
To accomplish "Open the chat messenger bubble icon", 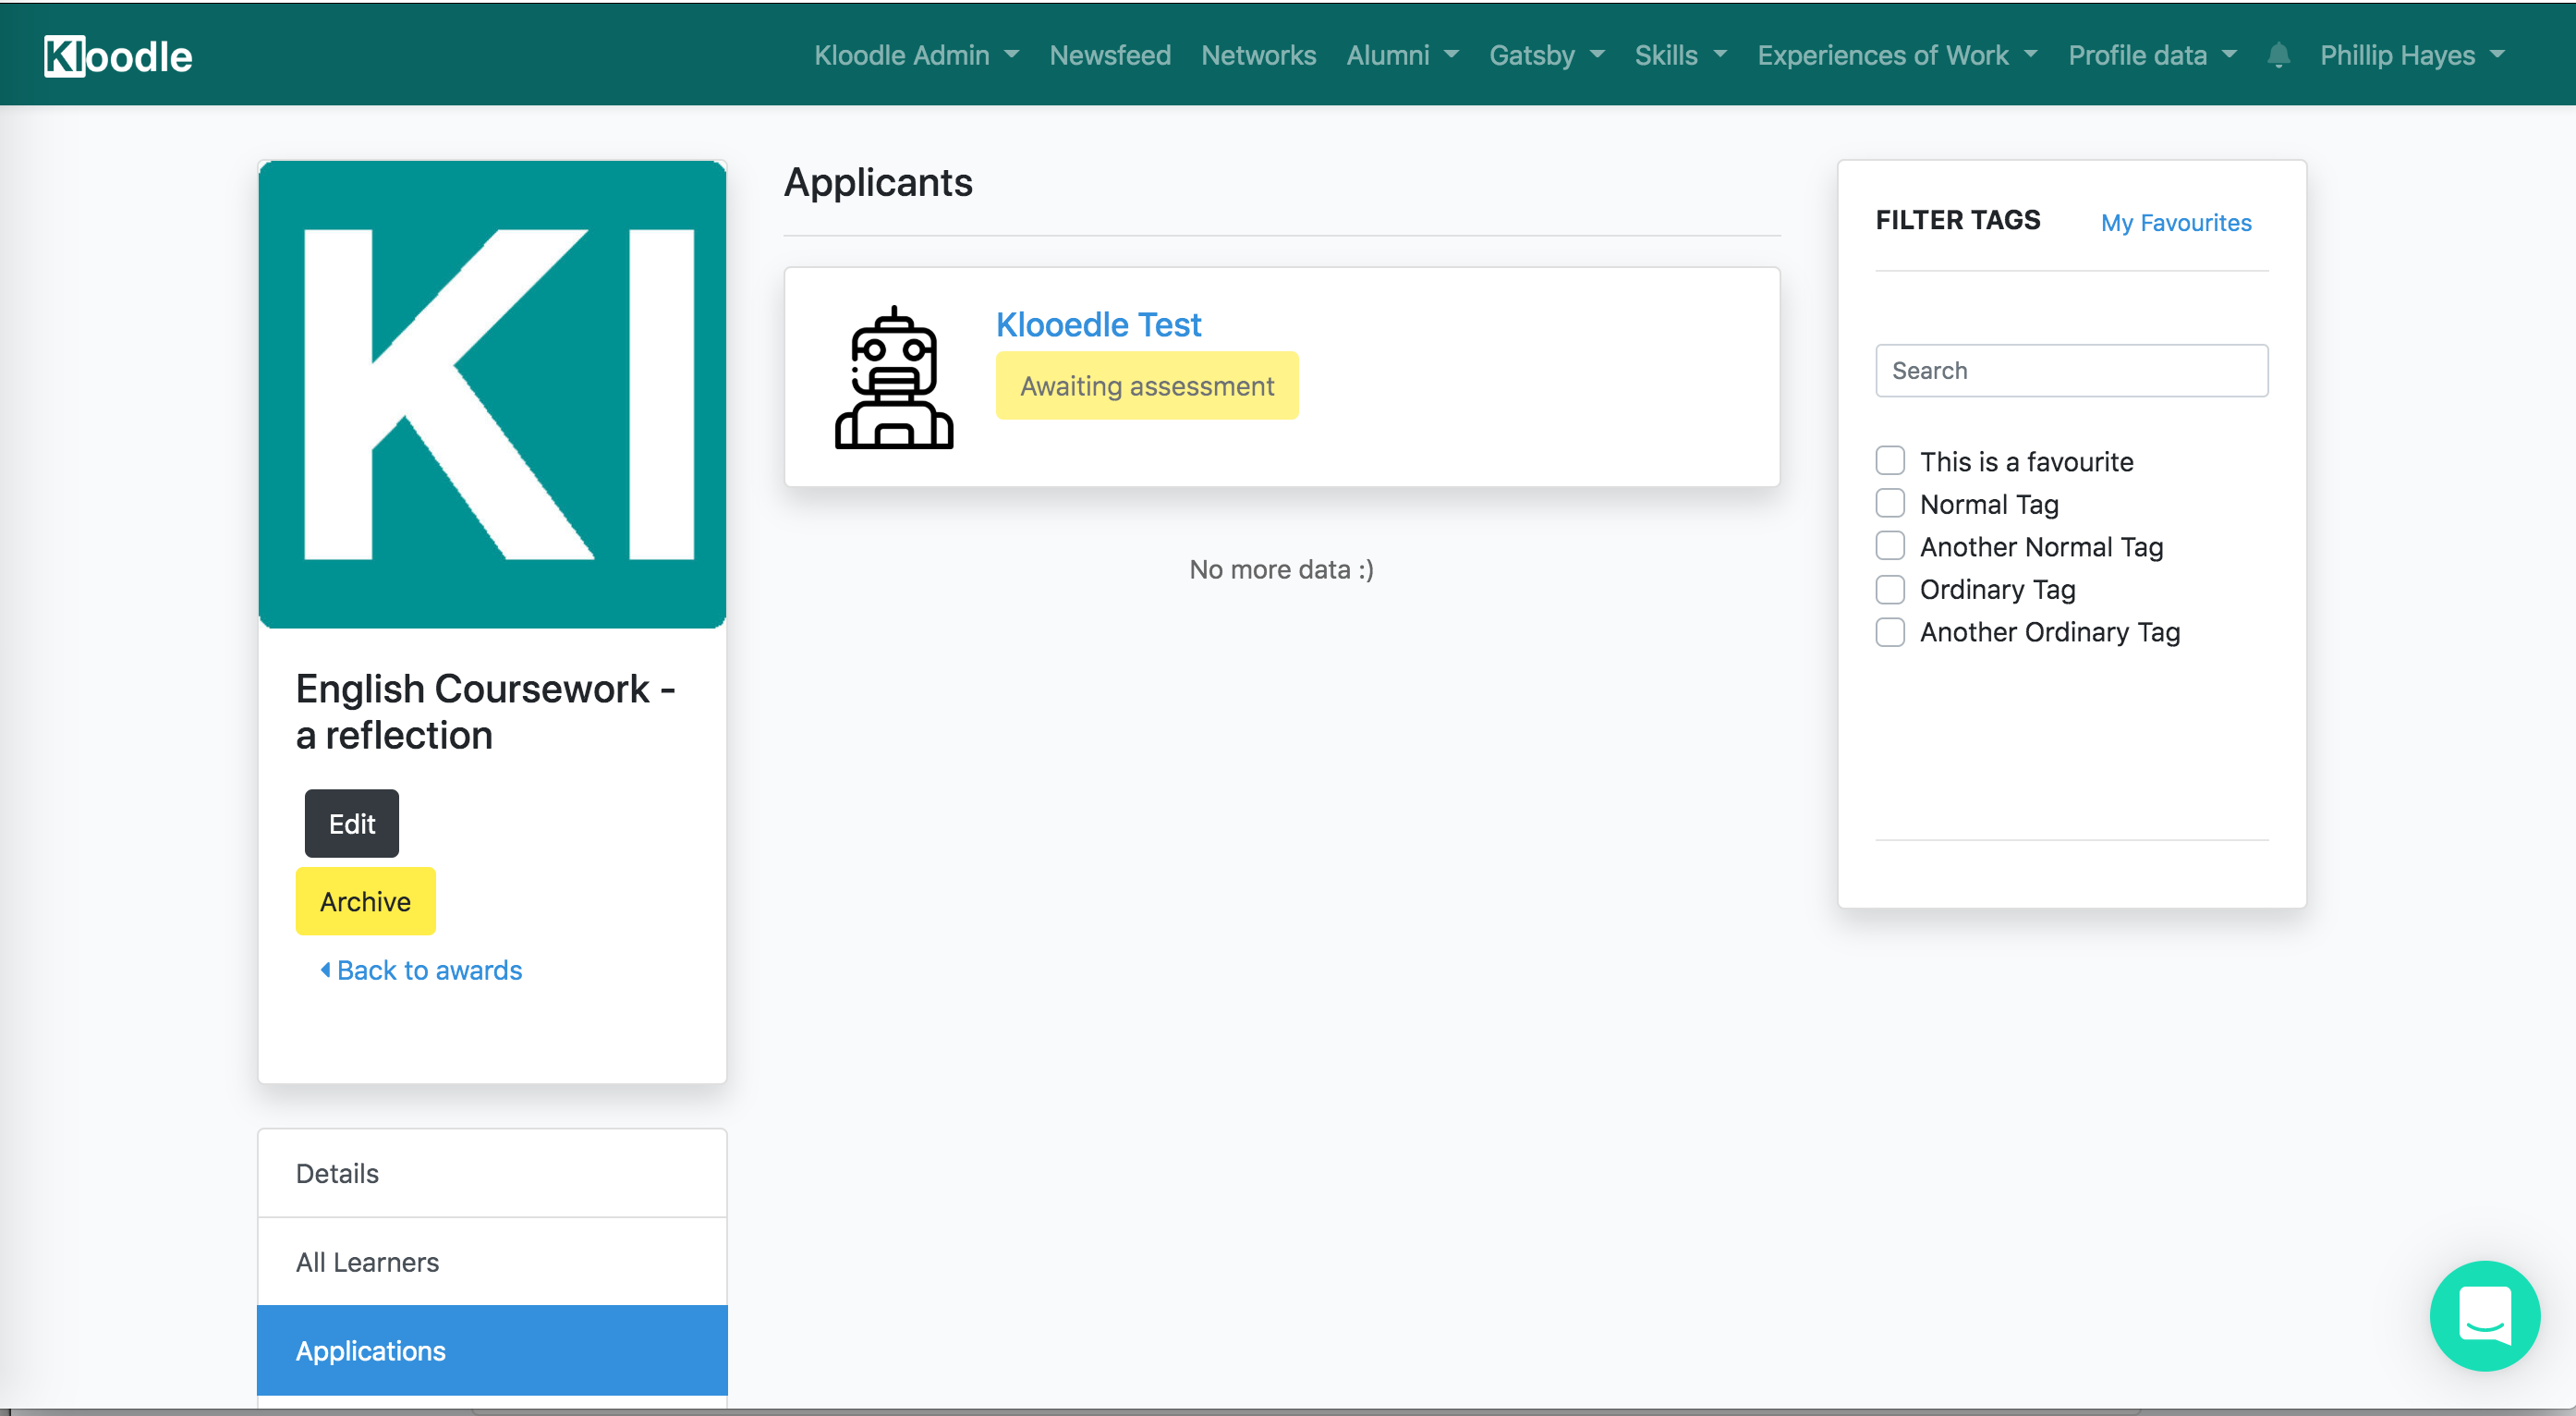I will (2485, 1315).
